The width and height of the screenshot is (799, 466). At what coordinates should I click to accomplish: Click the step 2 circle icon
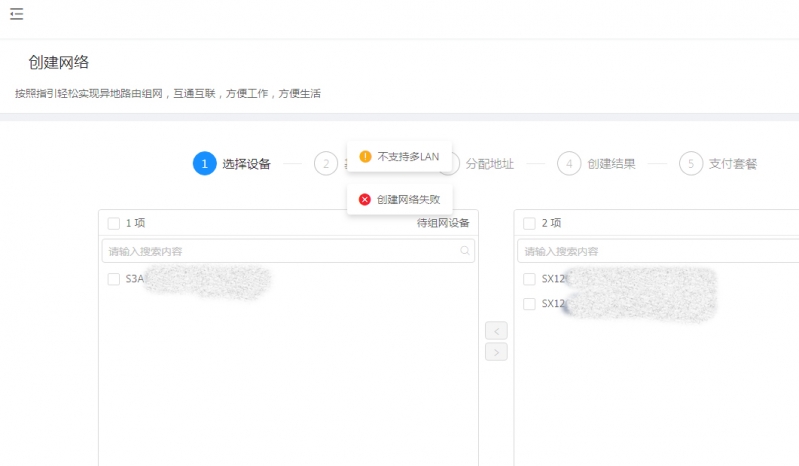[325, 164]
